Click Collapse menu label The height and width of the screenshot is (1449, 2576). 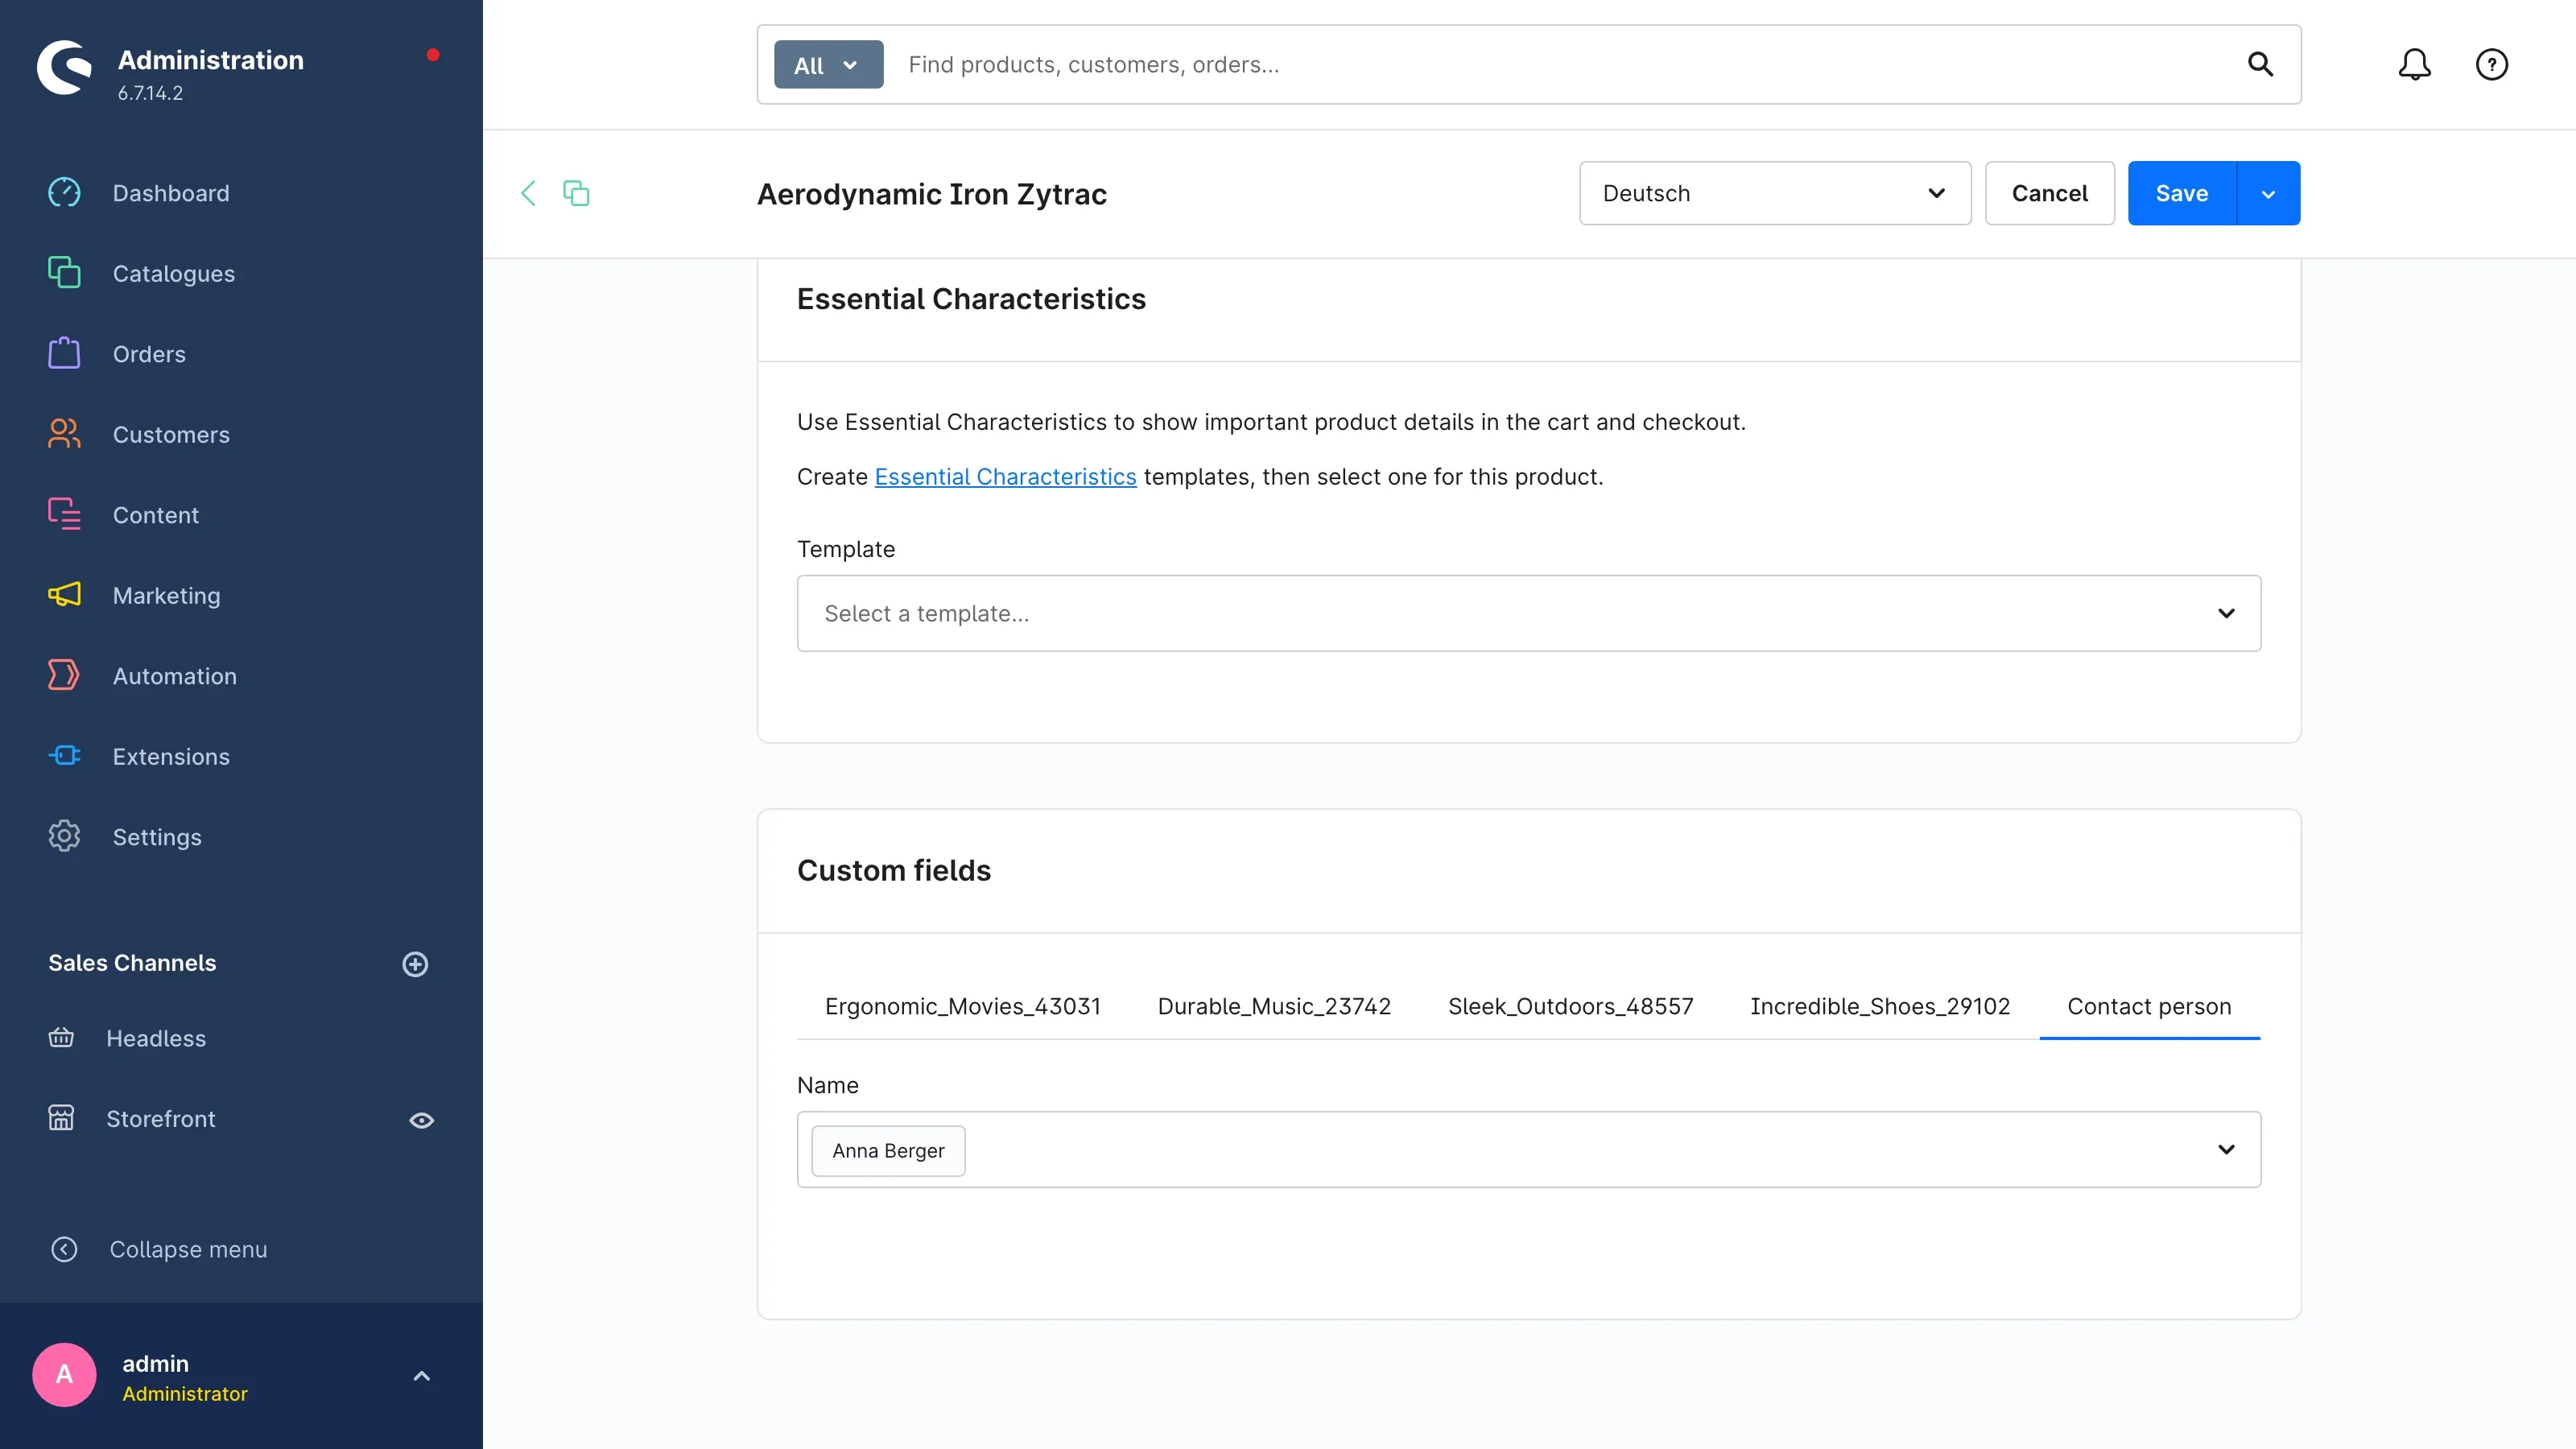coord(188,1249)
